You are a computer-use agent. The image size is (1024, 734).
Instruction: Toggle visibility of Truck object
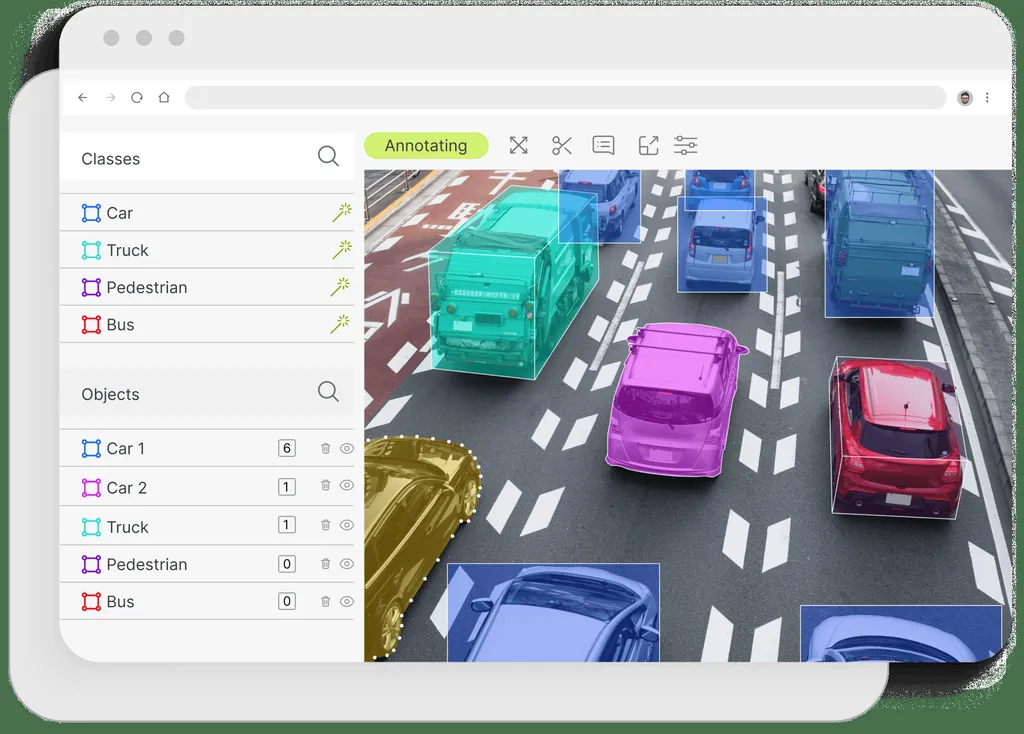click(347, 525)
